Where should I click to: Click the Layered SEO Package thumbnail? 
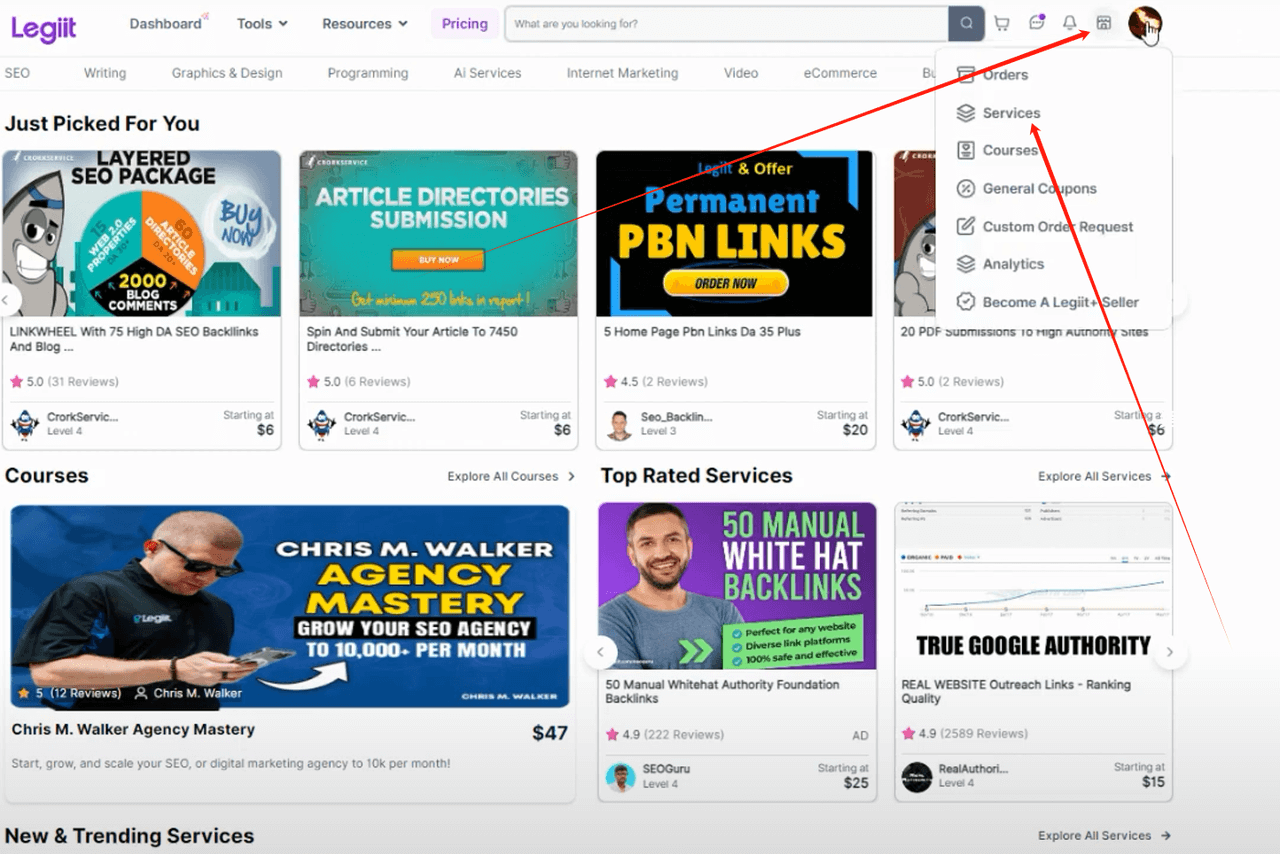[x=142, y=234]
